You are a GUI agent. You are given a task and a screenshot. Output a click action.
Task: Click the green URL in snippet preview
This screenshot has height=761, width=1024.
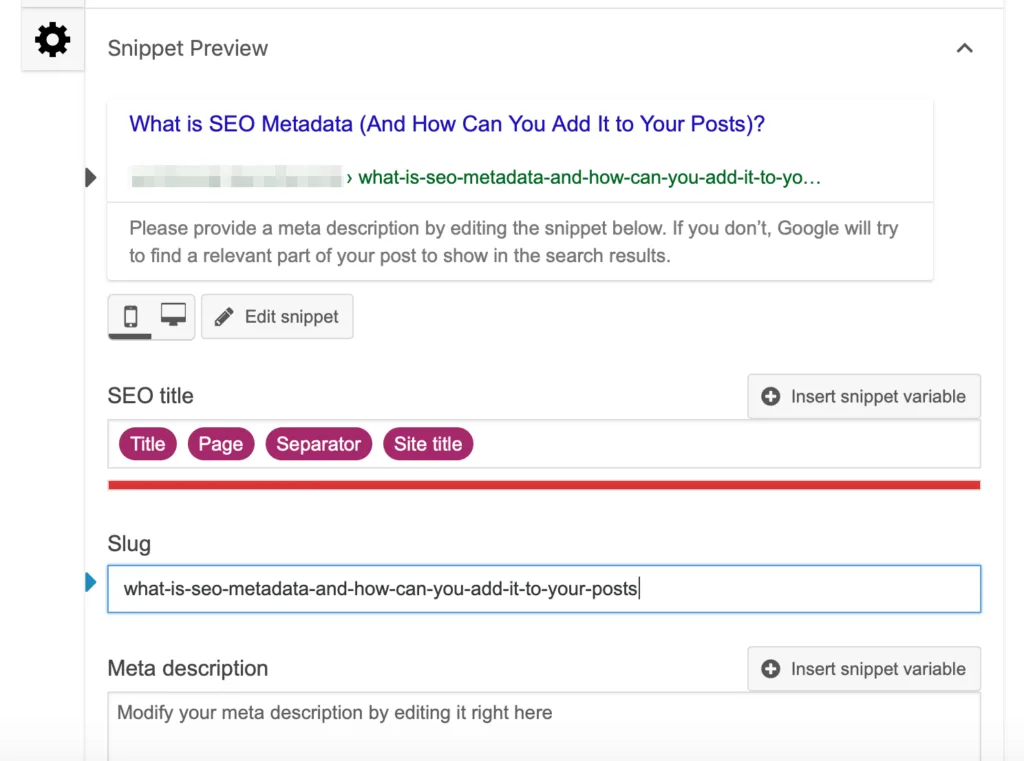click(589, 178)
